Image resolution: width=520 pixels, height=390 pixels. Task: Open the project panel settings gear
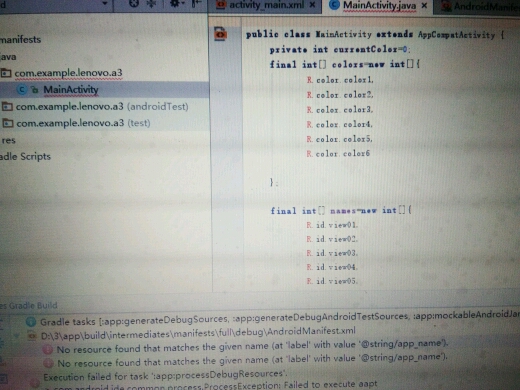[175, 3]
